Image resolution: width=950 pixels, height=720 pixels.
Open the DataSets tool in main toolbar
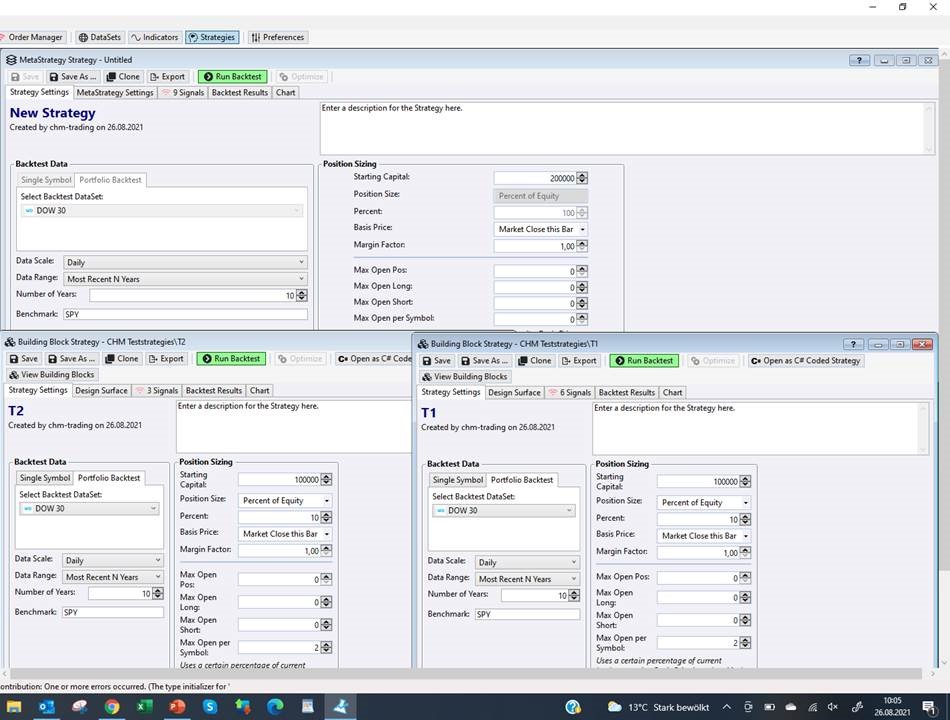(99, 37)
